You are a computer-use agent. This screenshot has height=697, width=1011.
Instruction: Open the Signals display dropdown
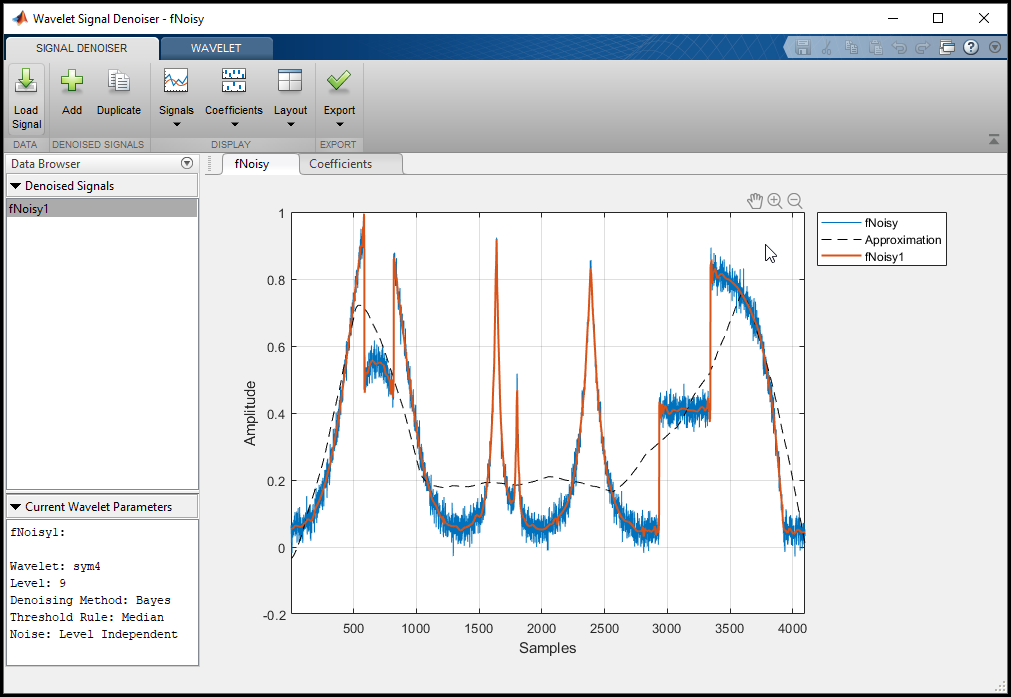[x=176, y=110]
